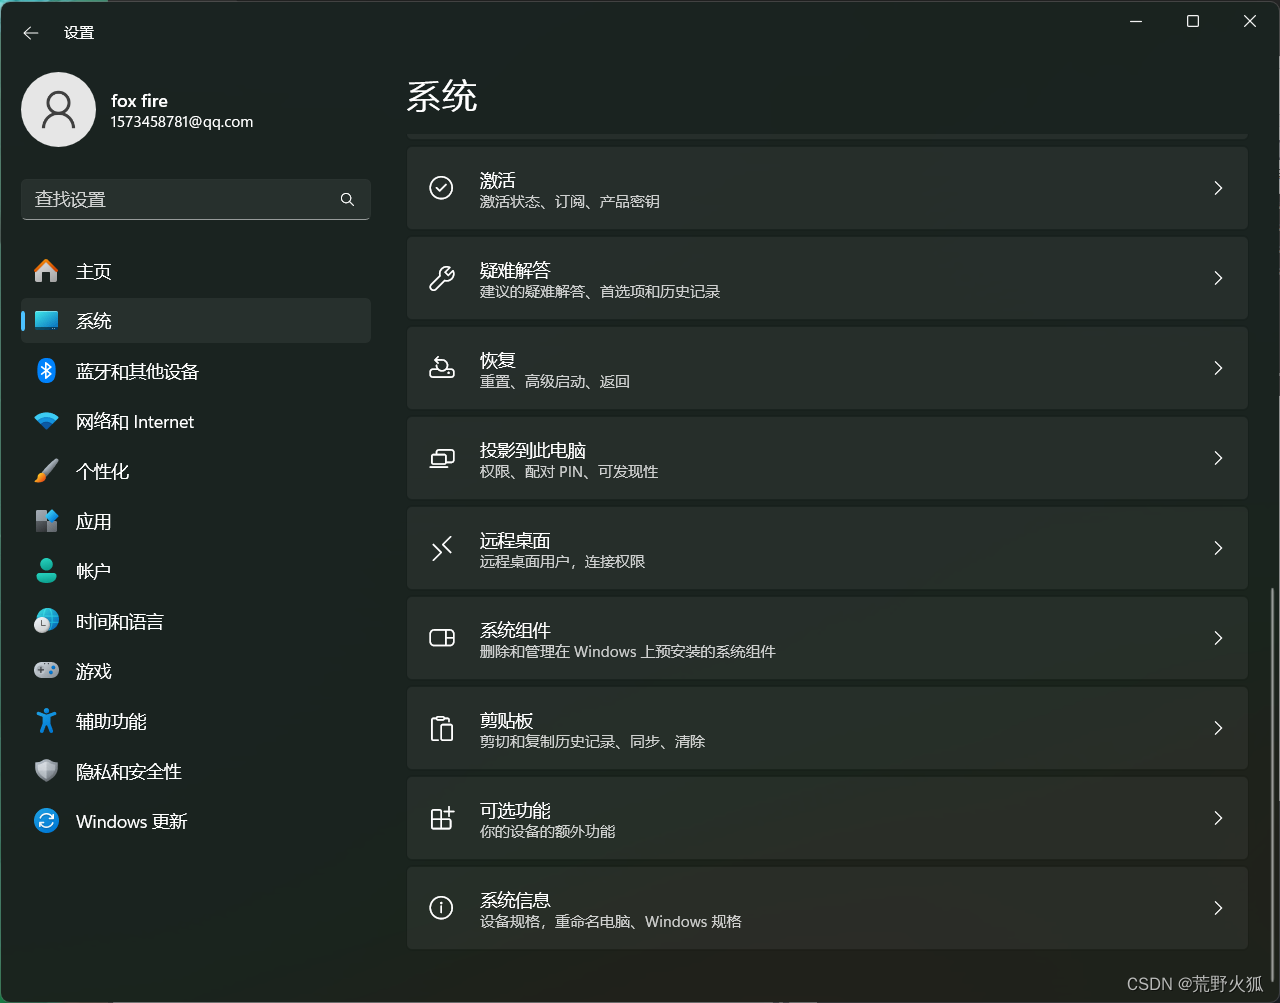
Task: Open the 激活 title text
Action: tap(498, 180)
